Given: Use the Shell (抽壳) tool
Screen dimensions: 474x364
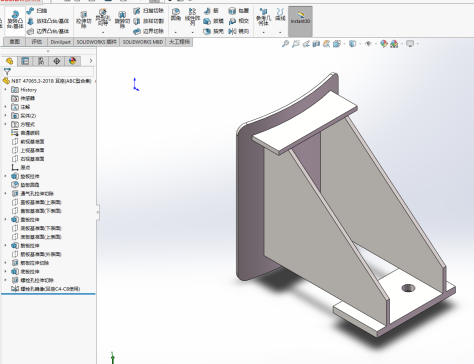Looking at the screenshot, I should pyautogui.click(x=214, y=31).
